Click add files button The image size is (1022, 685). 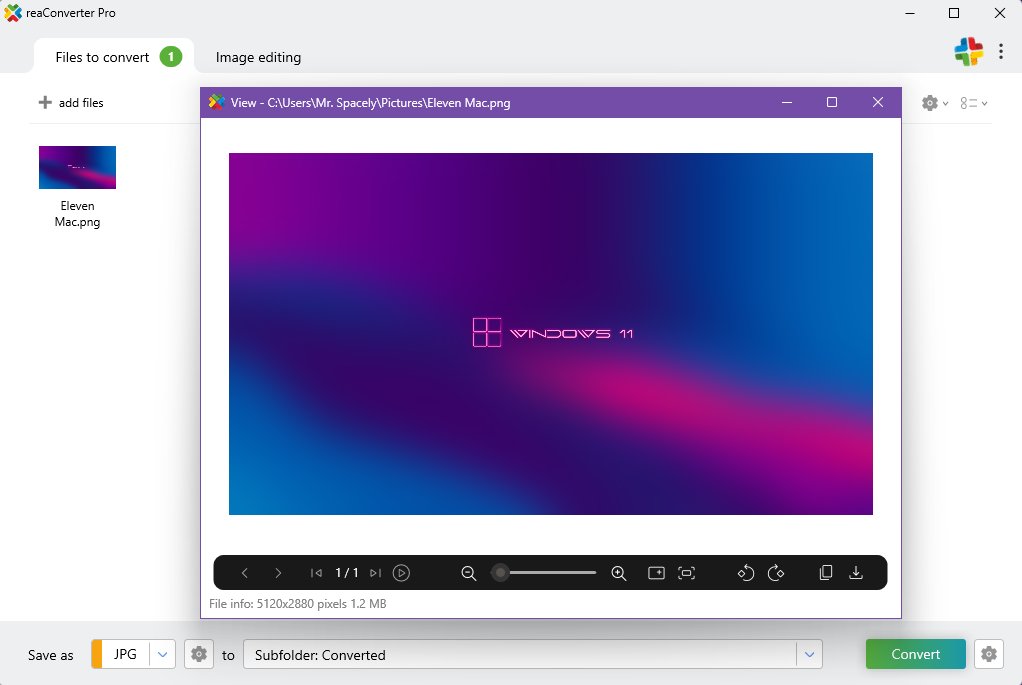(x=71, y=102)
